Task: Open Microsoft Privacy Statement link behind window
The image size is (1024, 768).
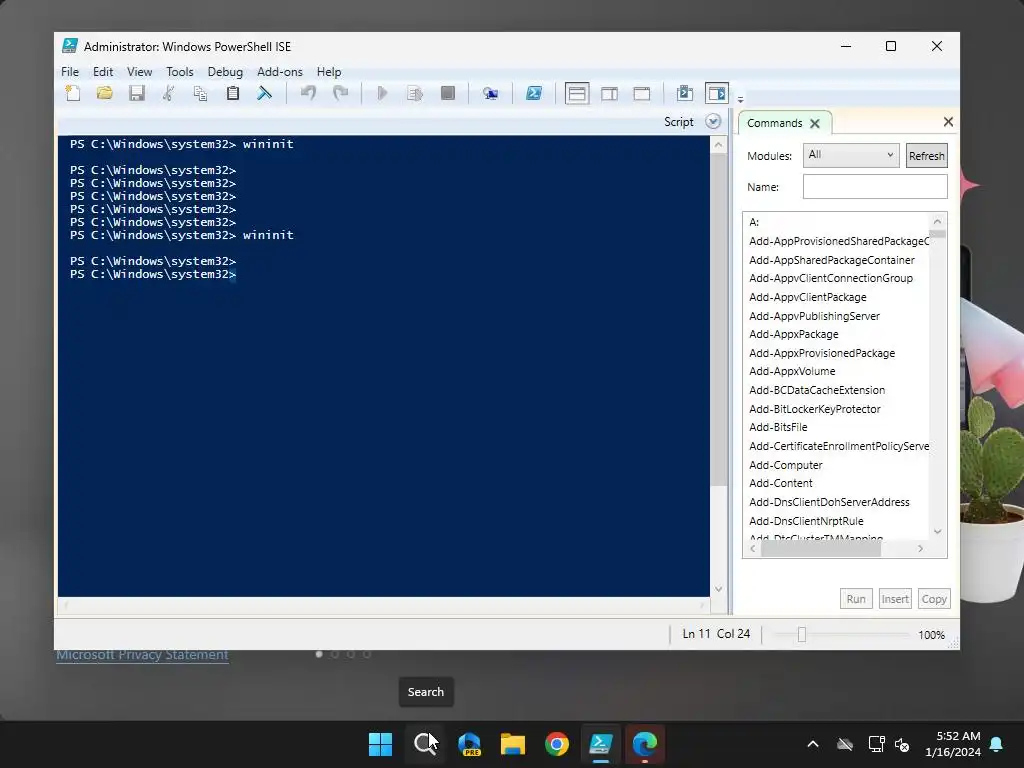Action: coord(142,655)
